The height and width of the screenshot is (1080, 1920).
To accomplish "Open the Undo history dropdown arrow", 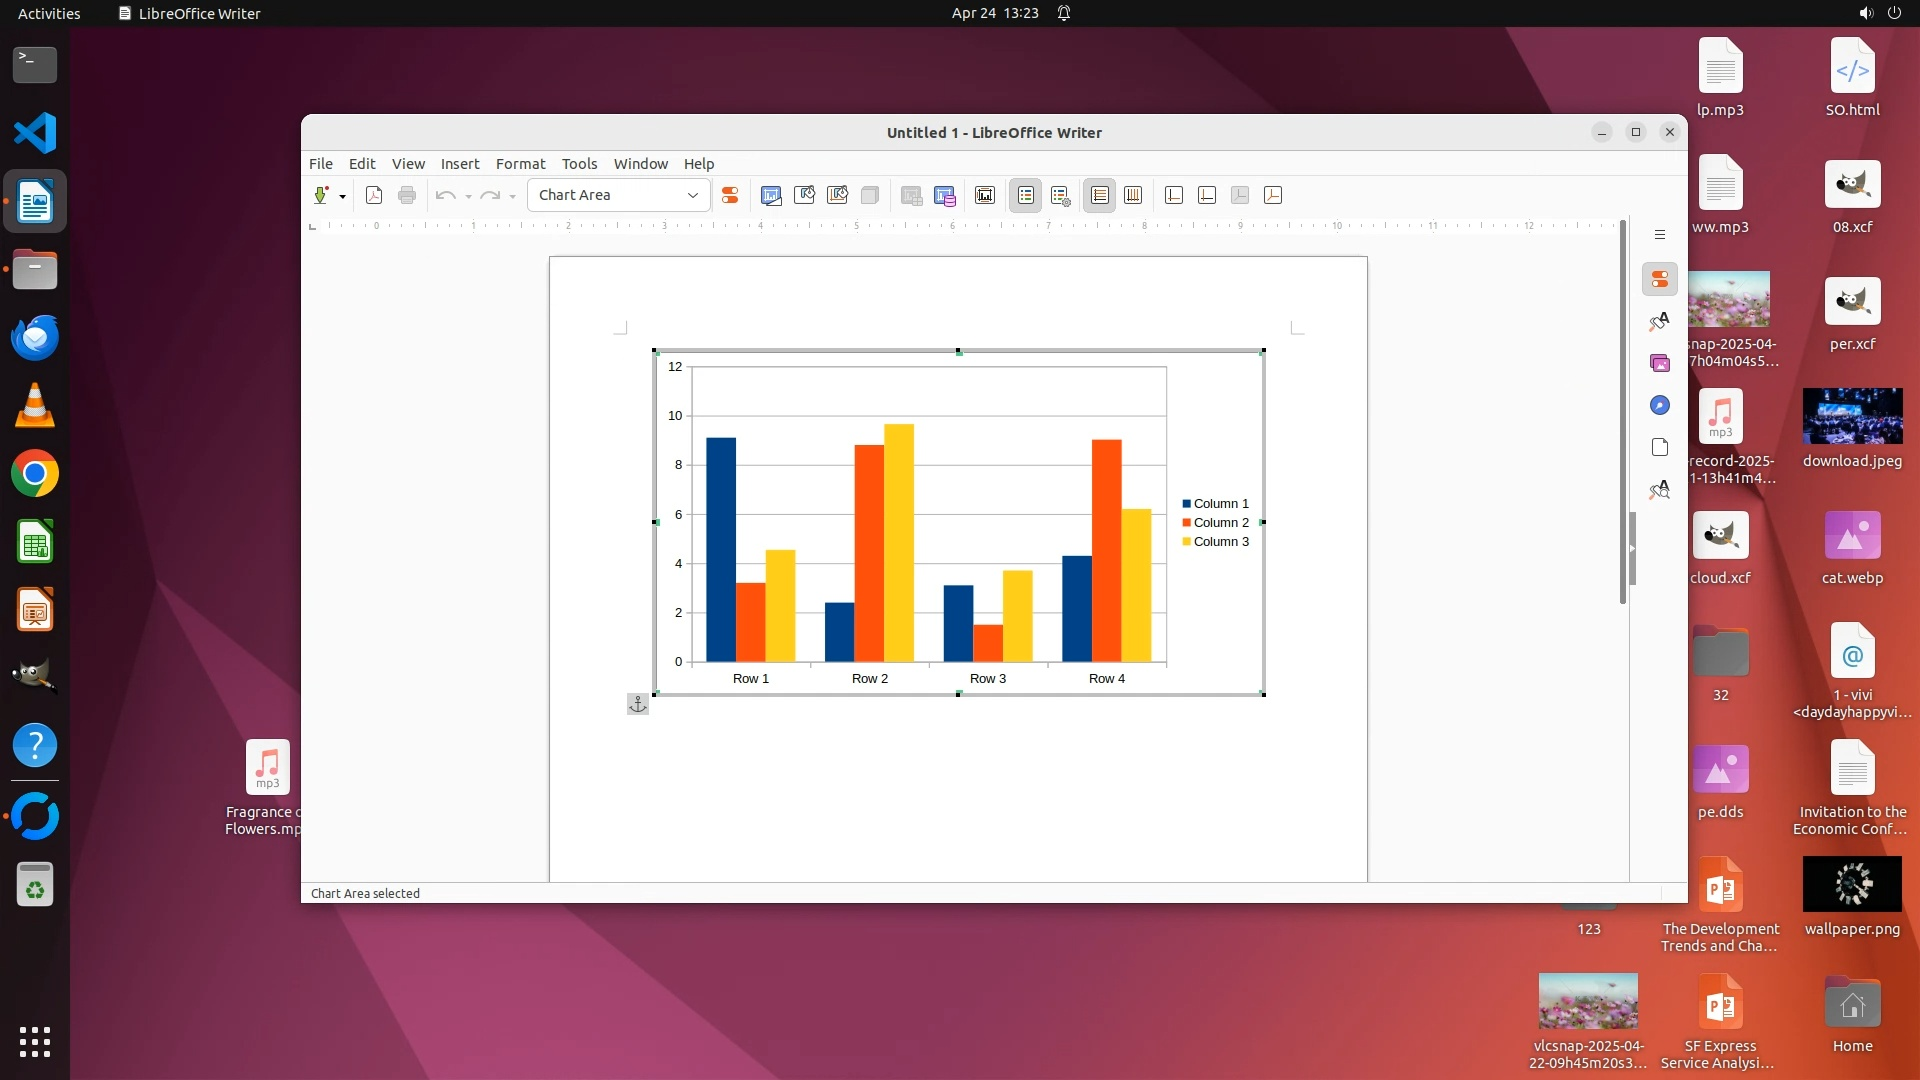I will click(x=468, y=196).
